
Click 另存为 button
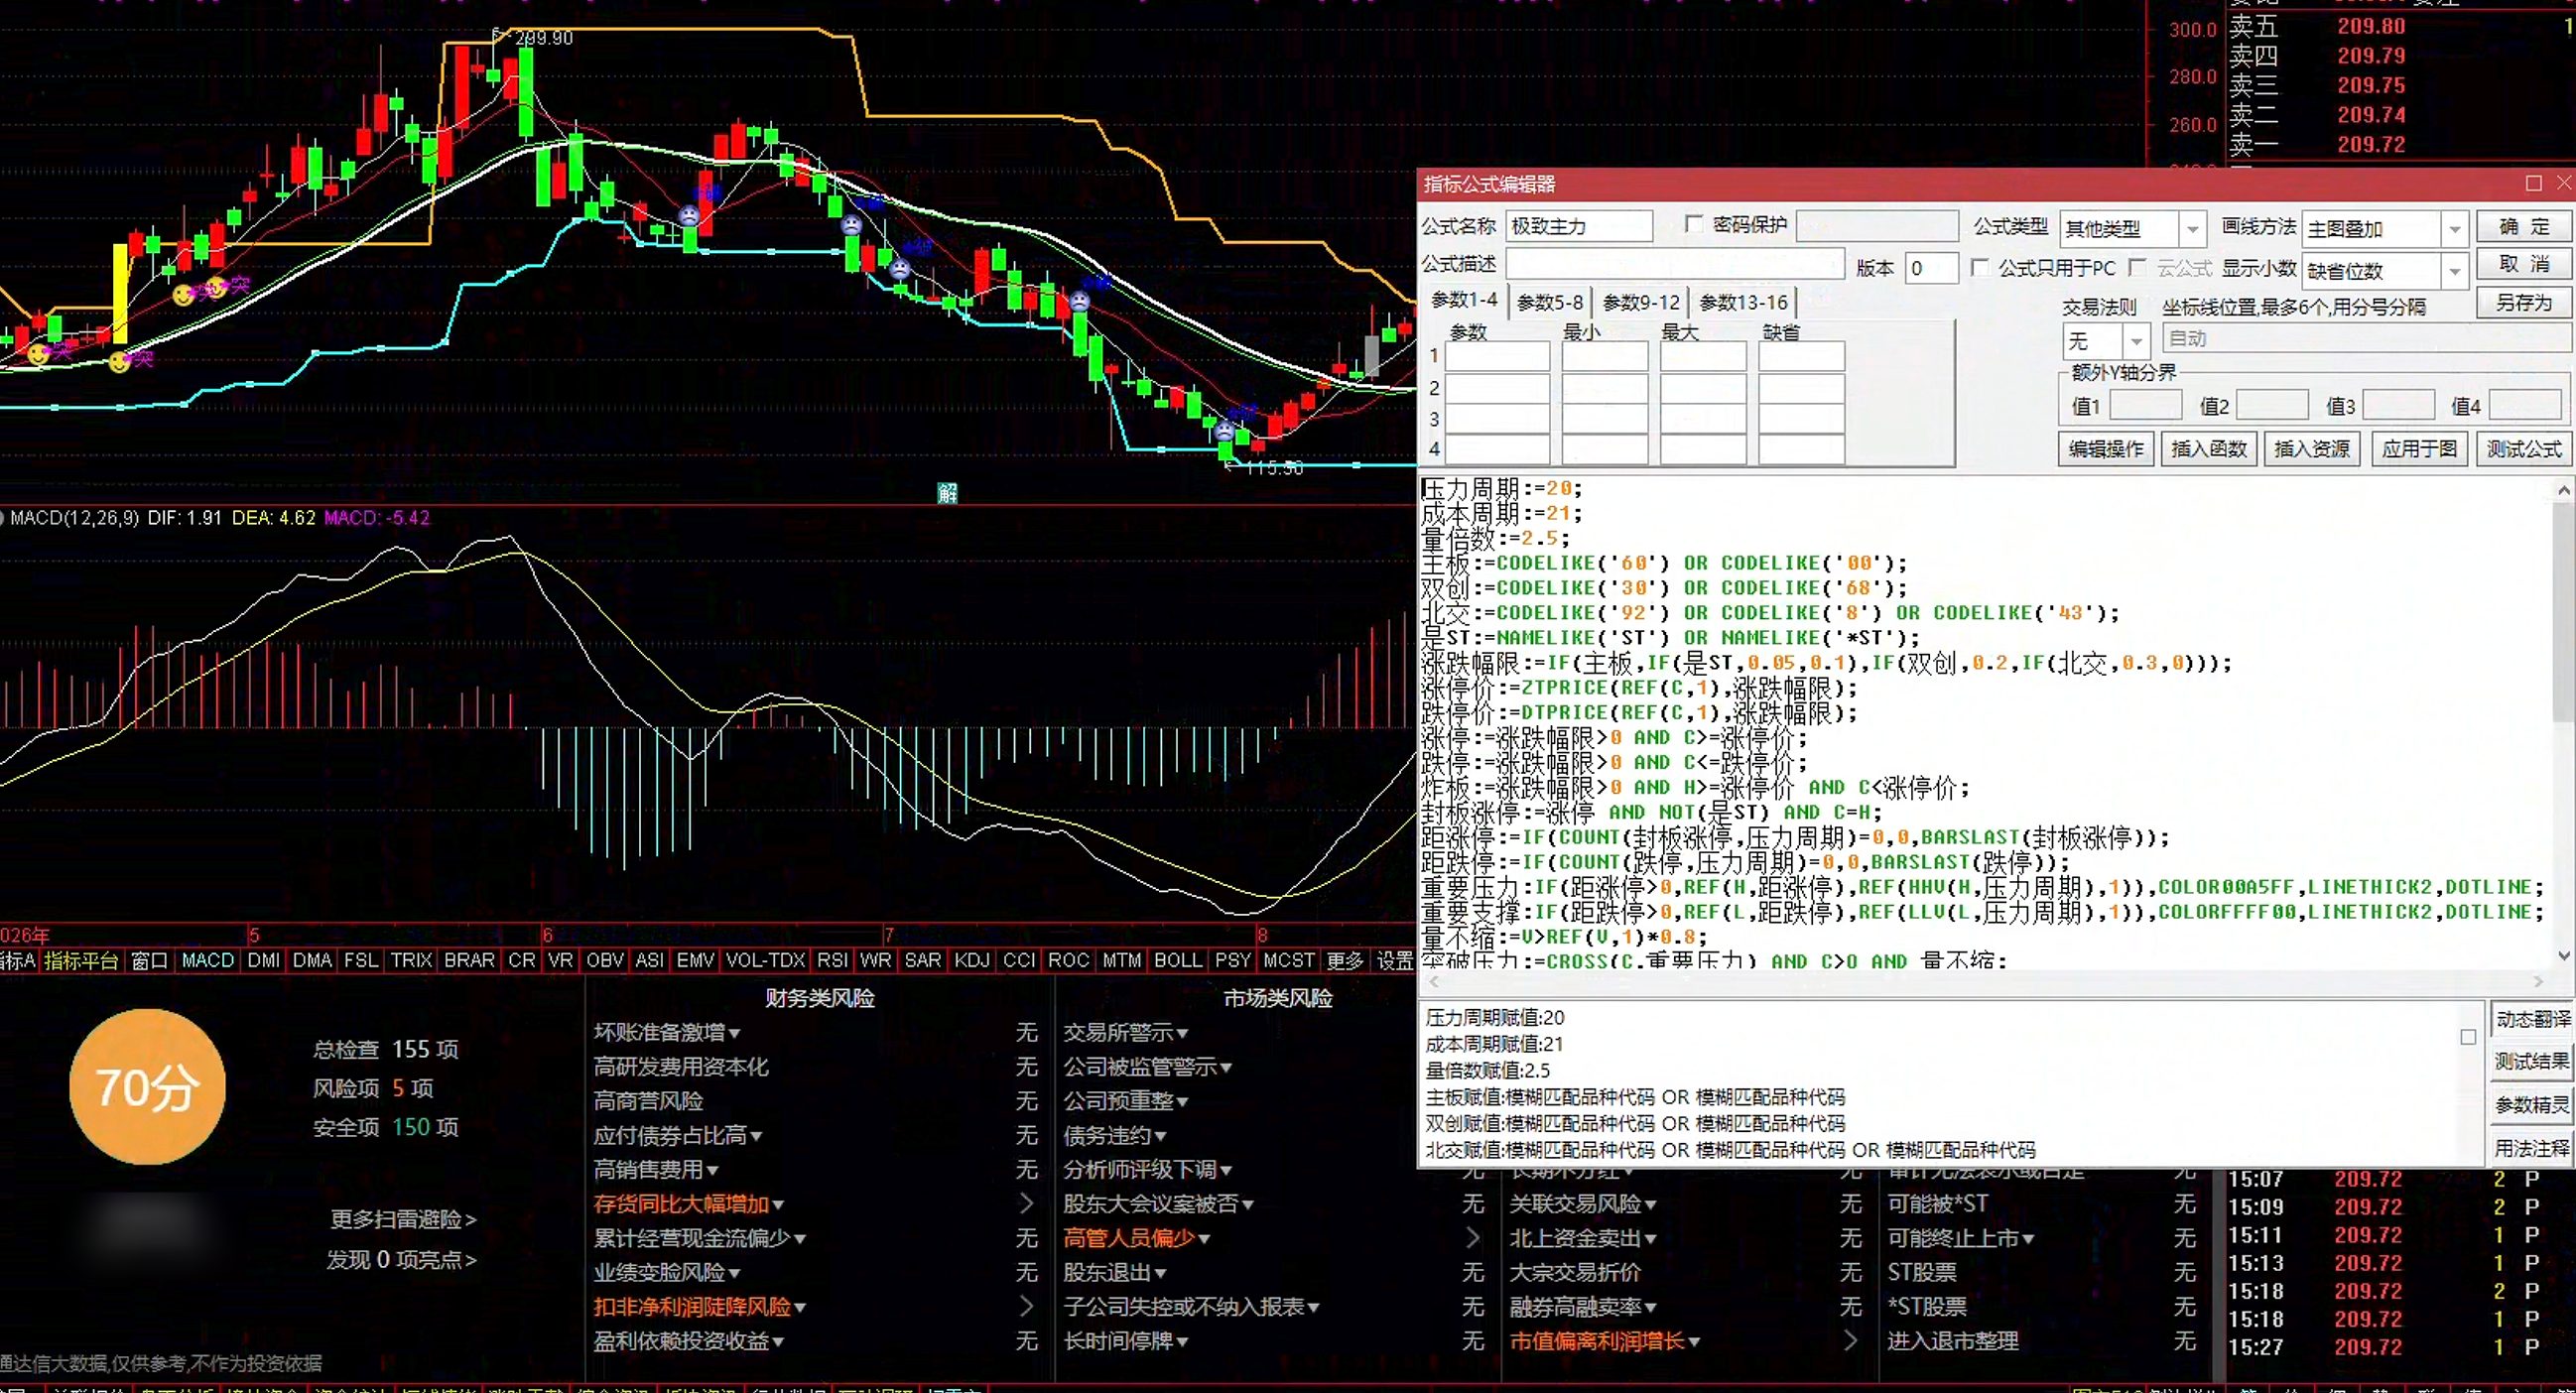tap(2524, 303)
